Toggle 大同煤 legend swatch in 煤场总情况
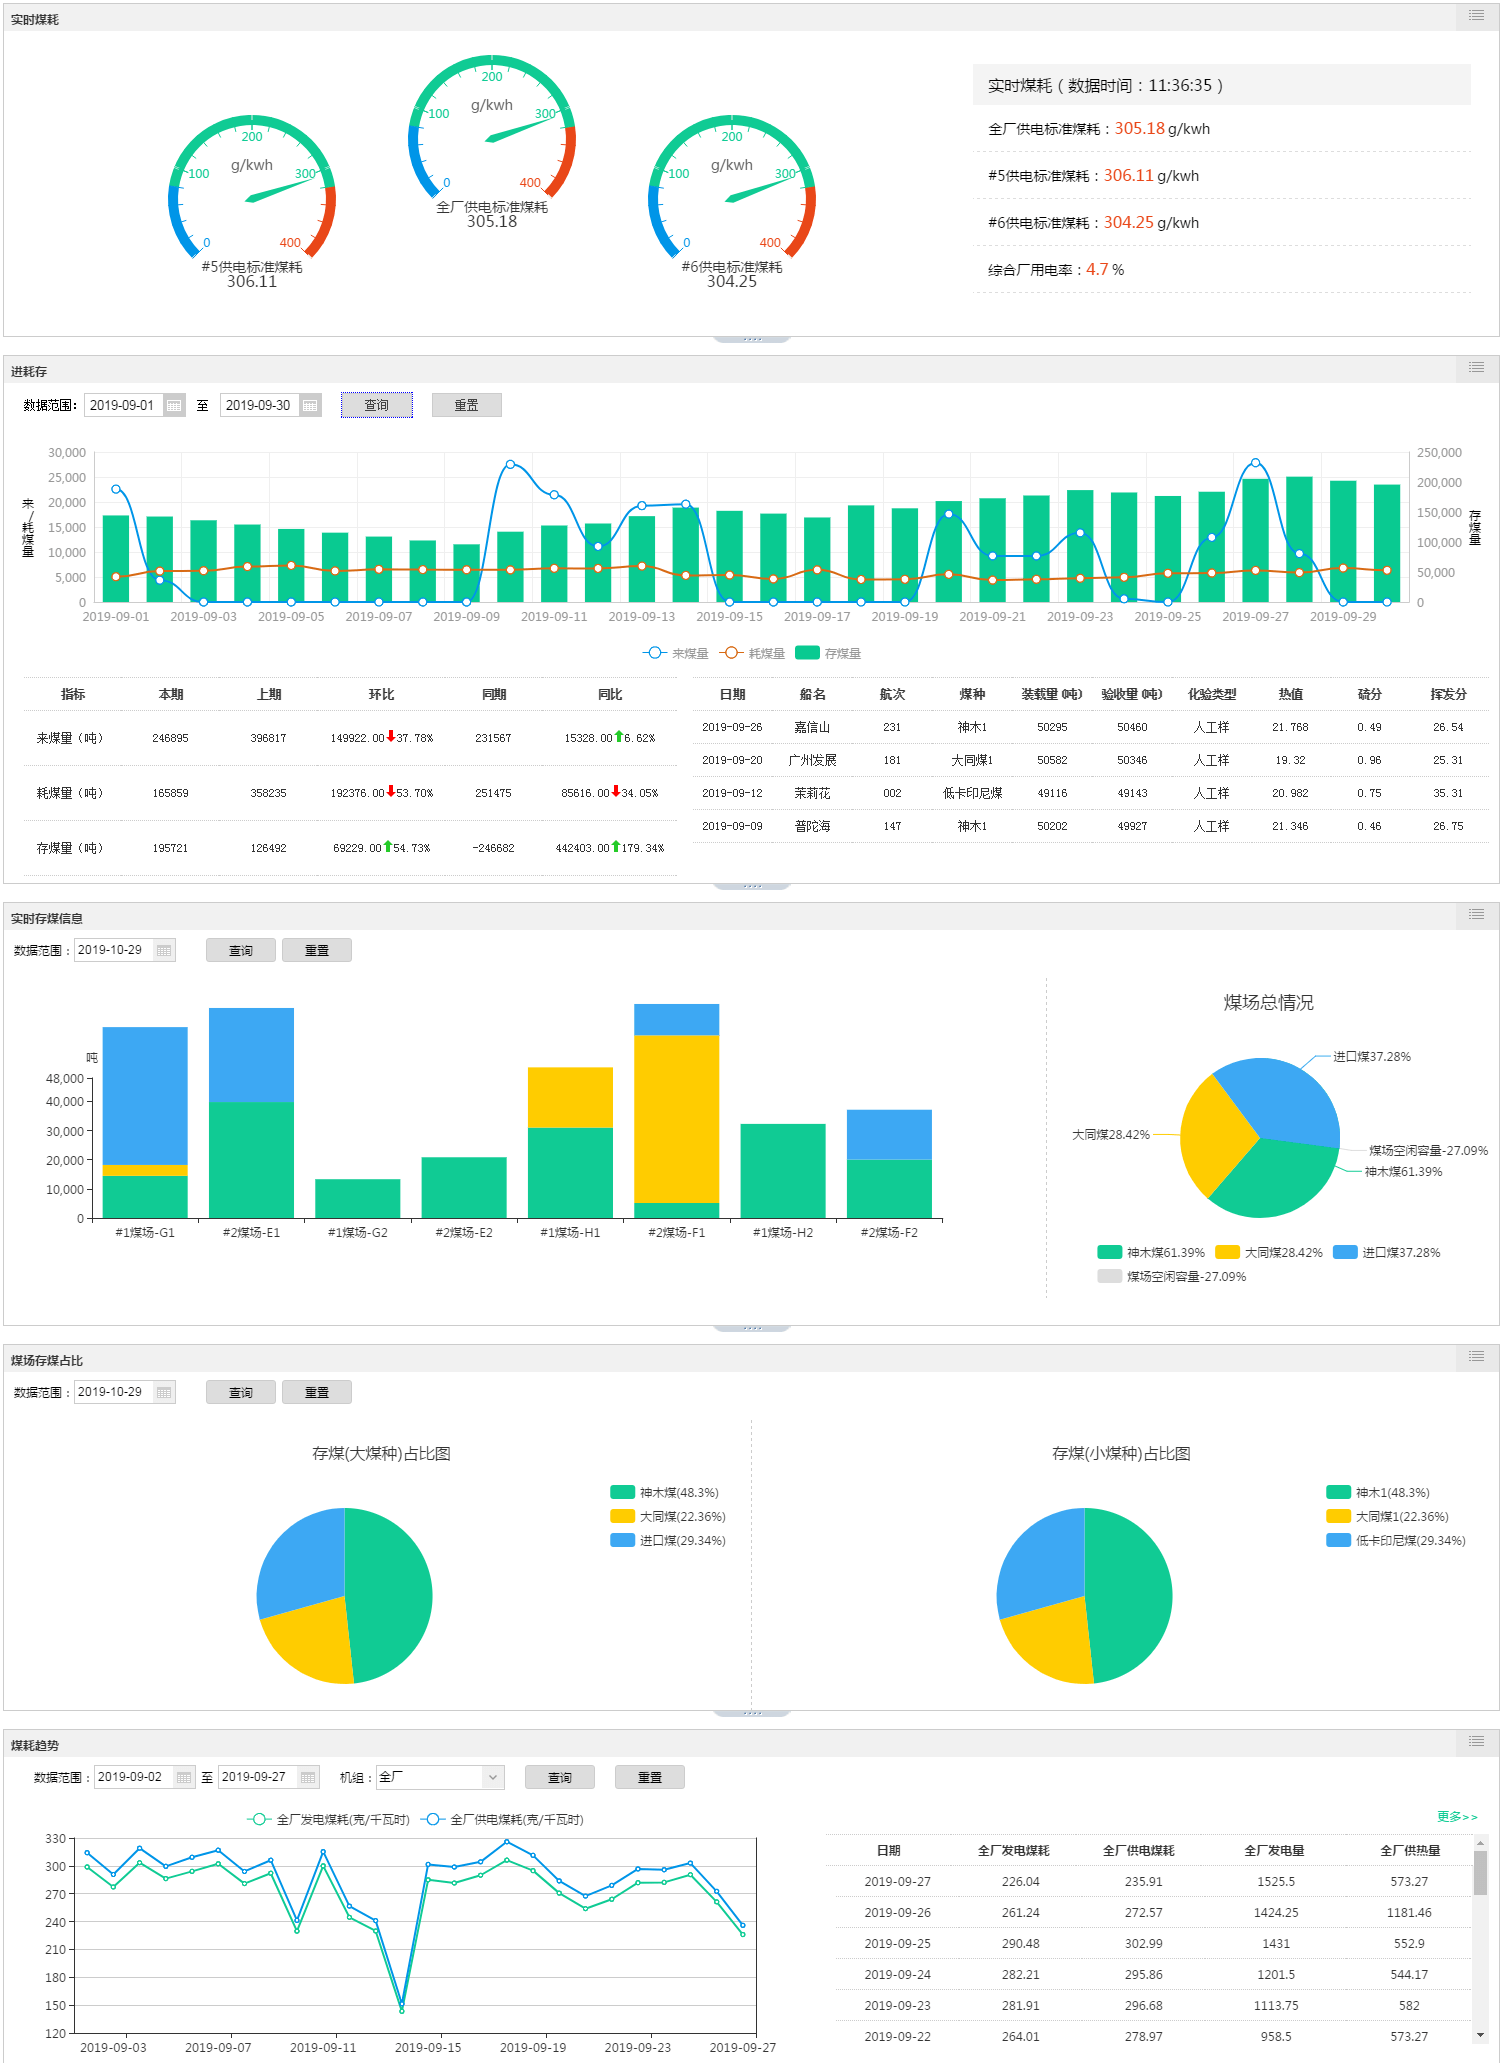Screen dimensions: 1504x2064 point(1227,1253)
